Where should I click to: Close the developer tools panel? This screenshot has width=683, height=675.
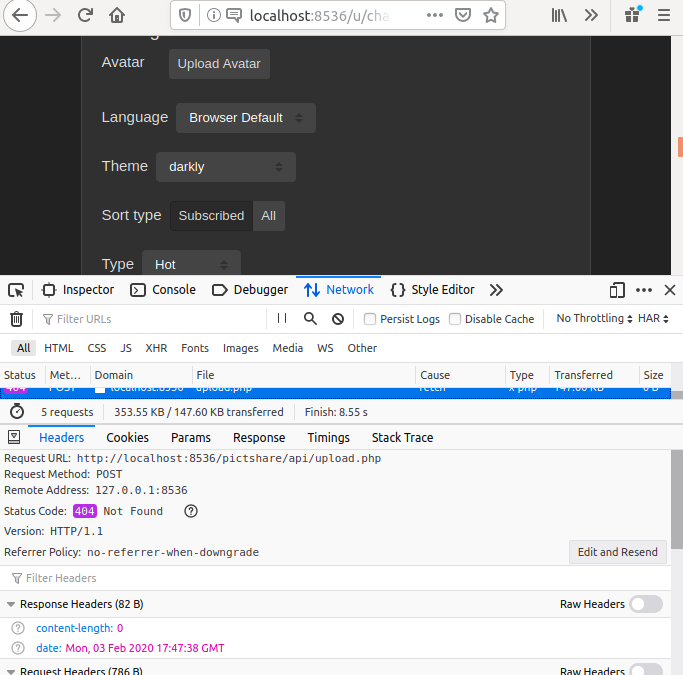(x=670, y=290)
